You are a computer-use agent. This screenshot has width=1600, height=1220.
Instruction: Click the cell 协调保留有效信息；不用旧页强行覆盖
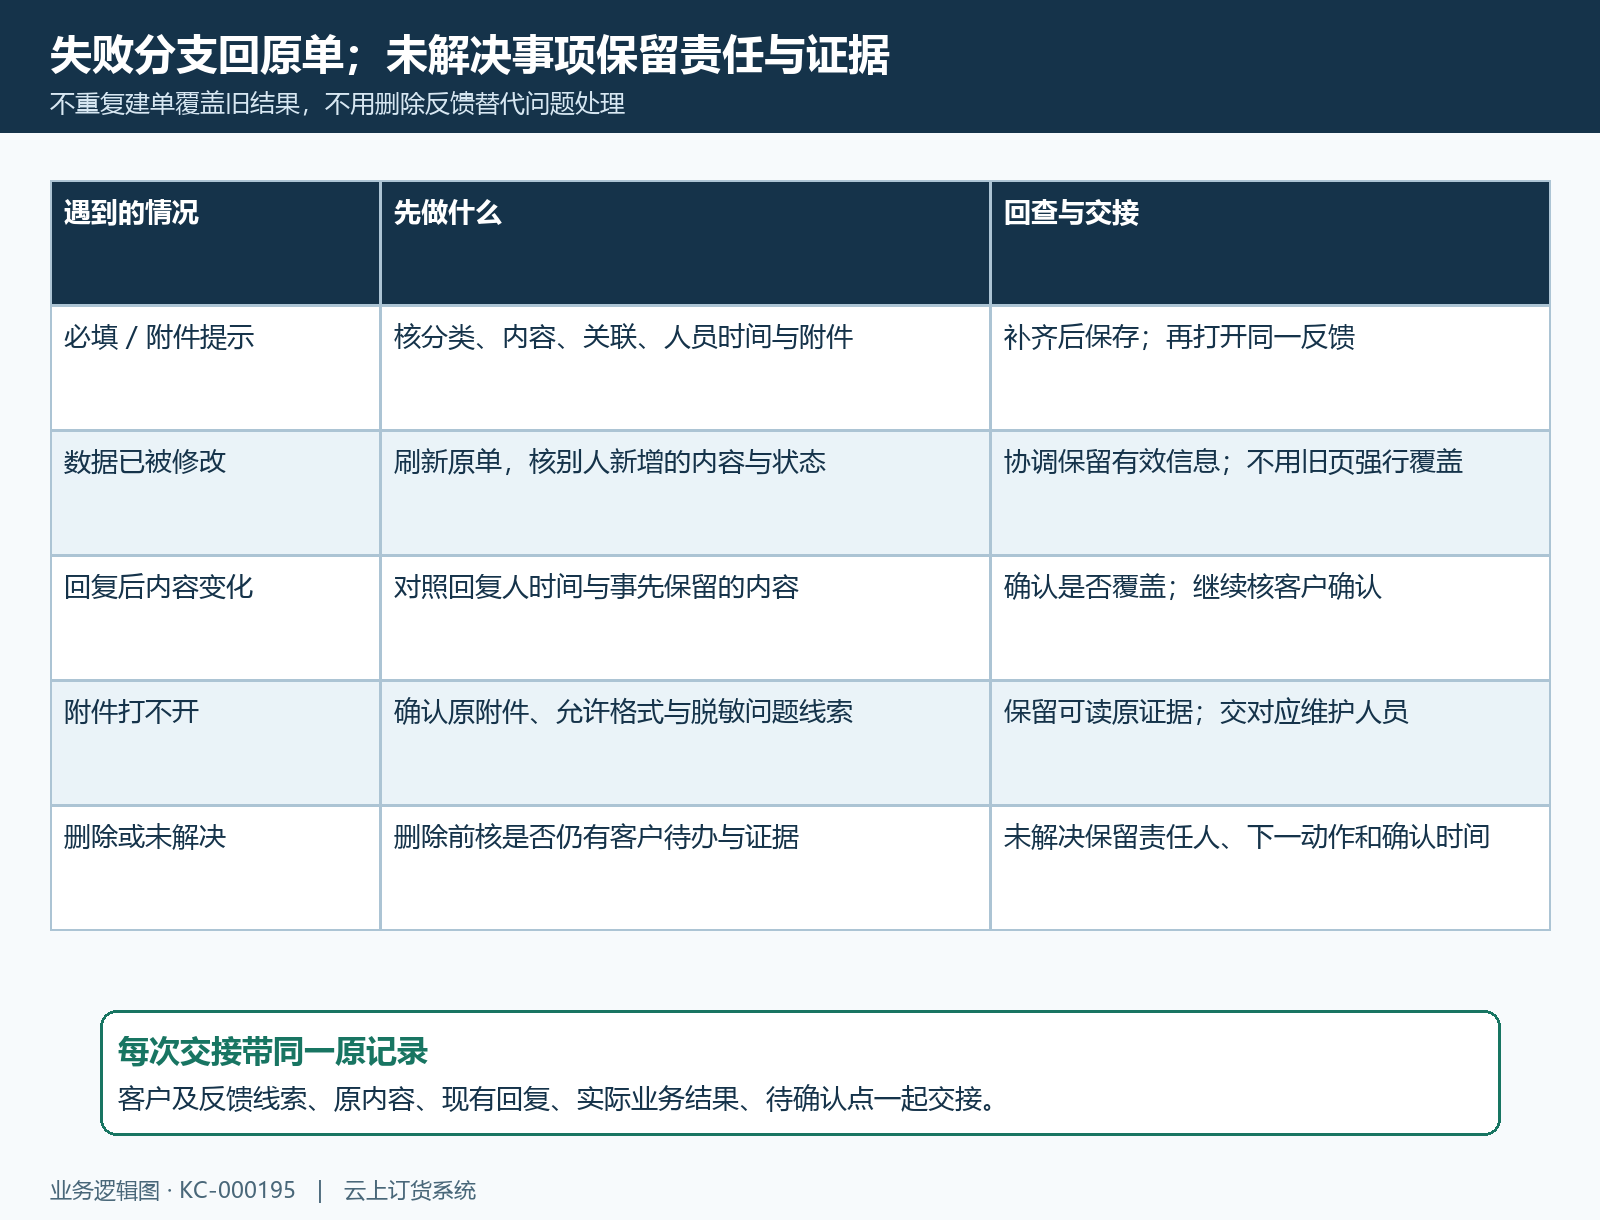coord(1270,493)
